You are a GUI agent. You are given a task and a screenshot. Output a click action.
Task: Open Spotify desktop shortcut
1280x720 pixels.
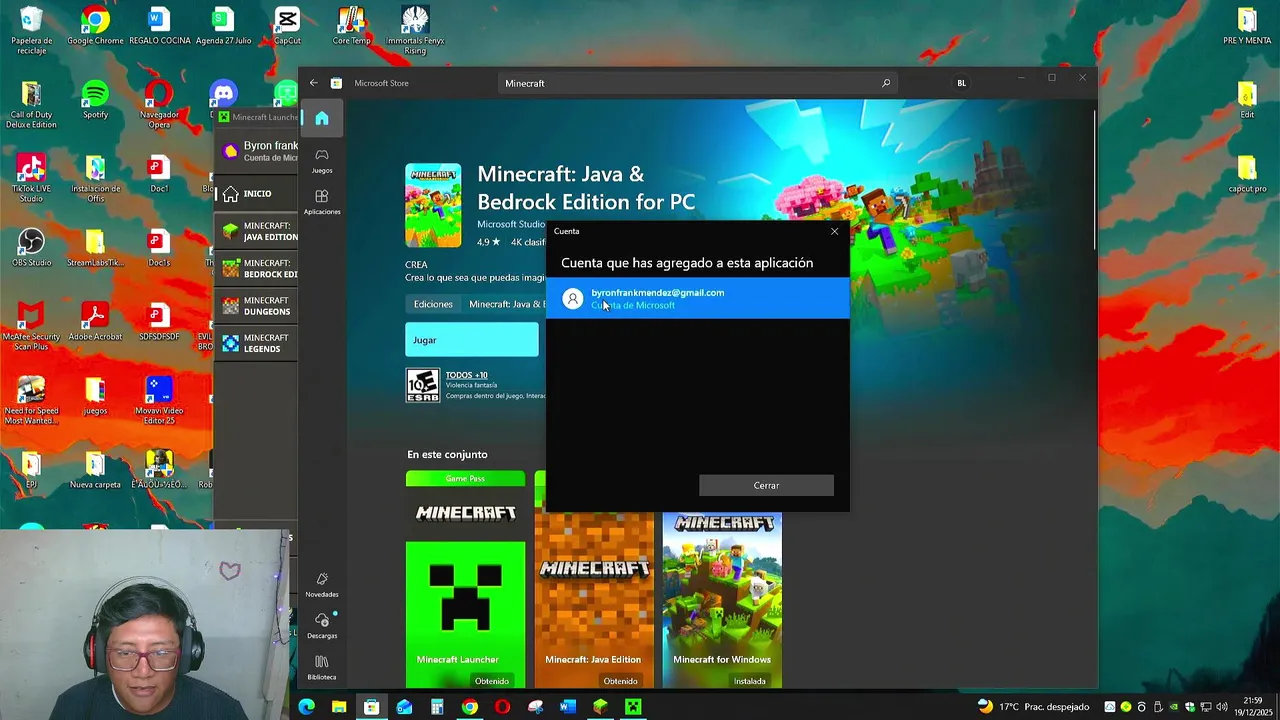pos(95,100)
